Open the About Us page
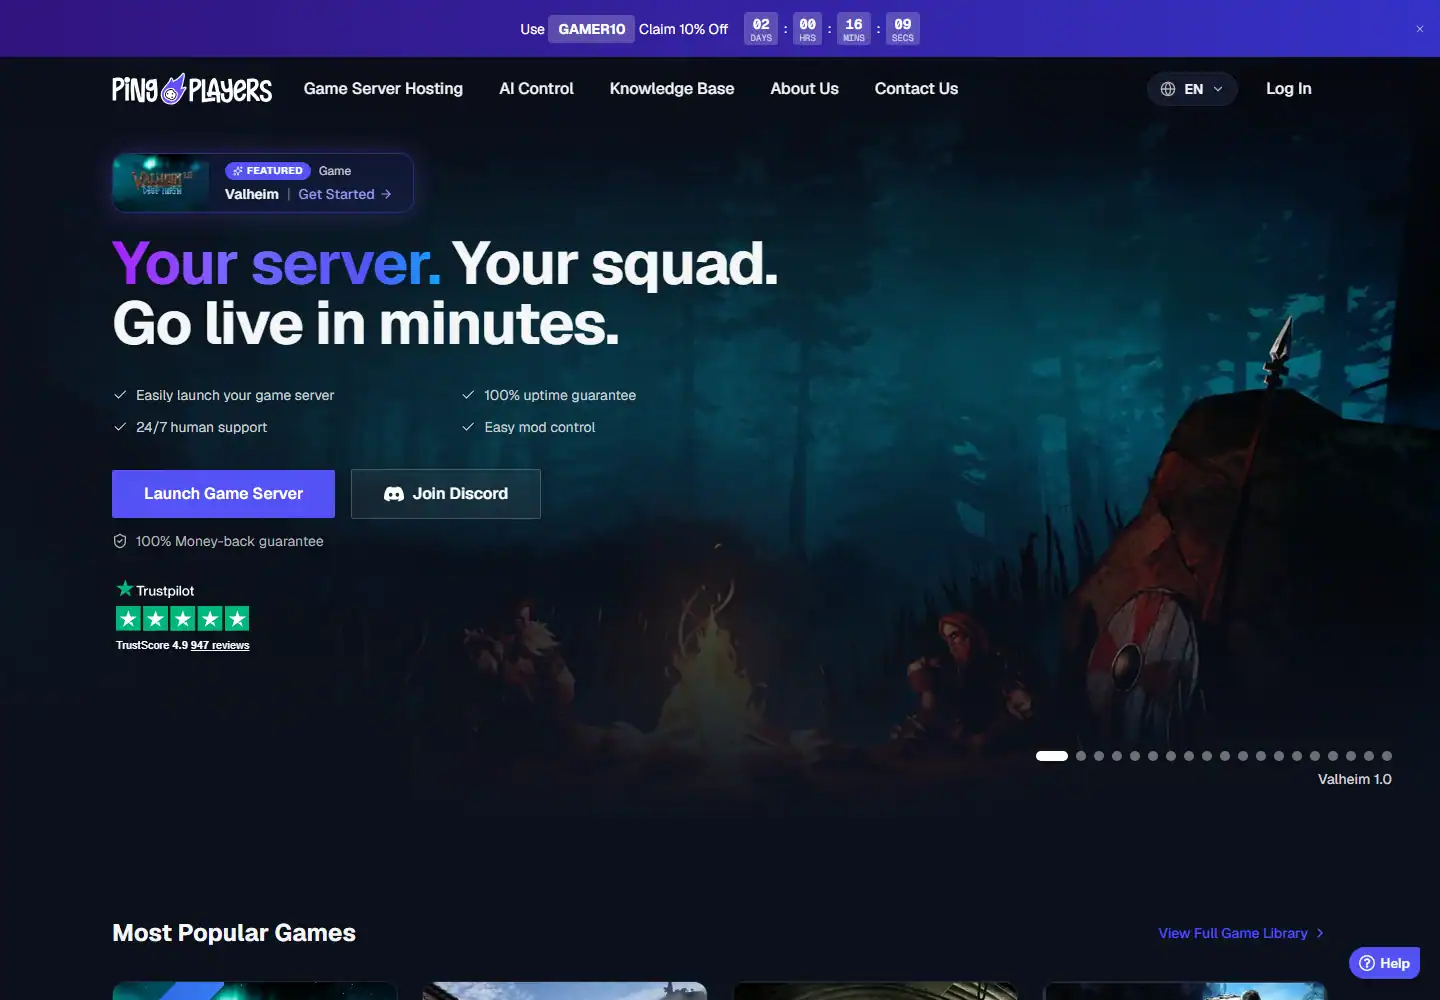1440x1000 pixels. pyautogui.click(x=804, y=89)
